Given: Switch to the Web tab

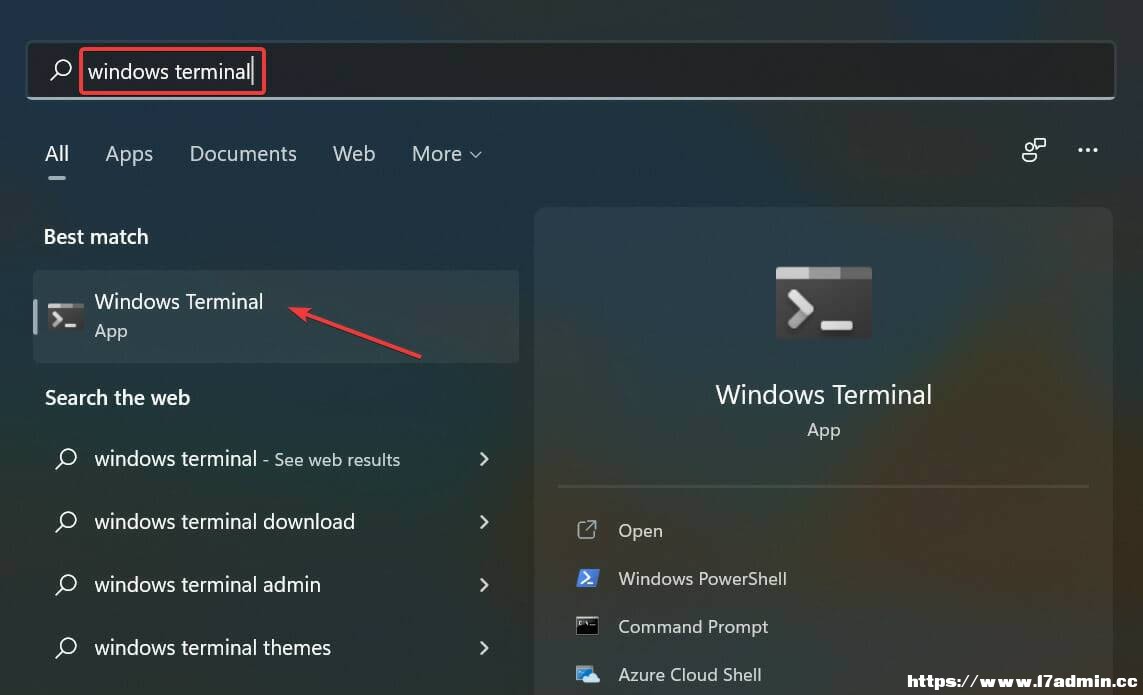Looking at the screenshot, I should tap(354, 154).
